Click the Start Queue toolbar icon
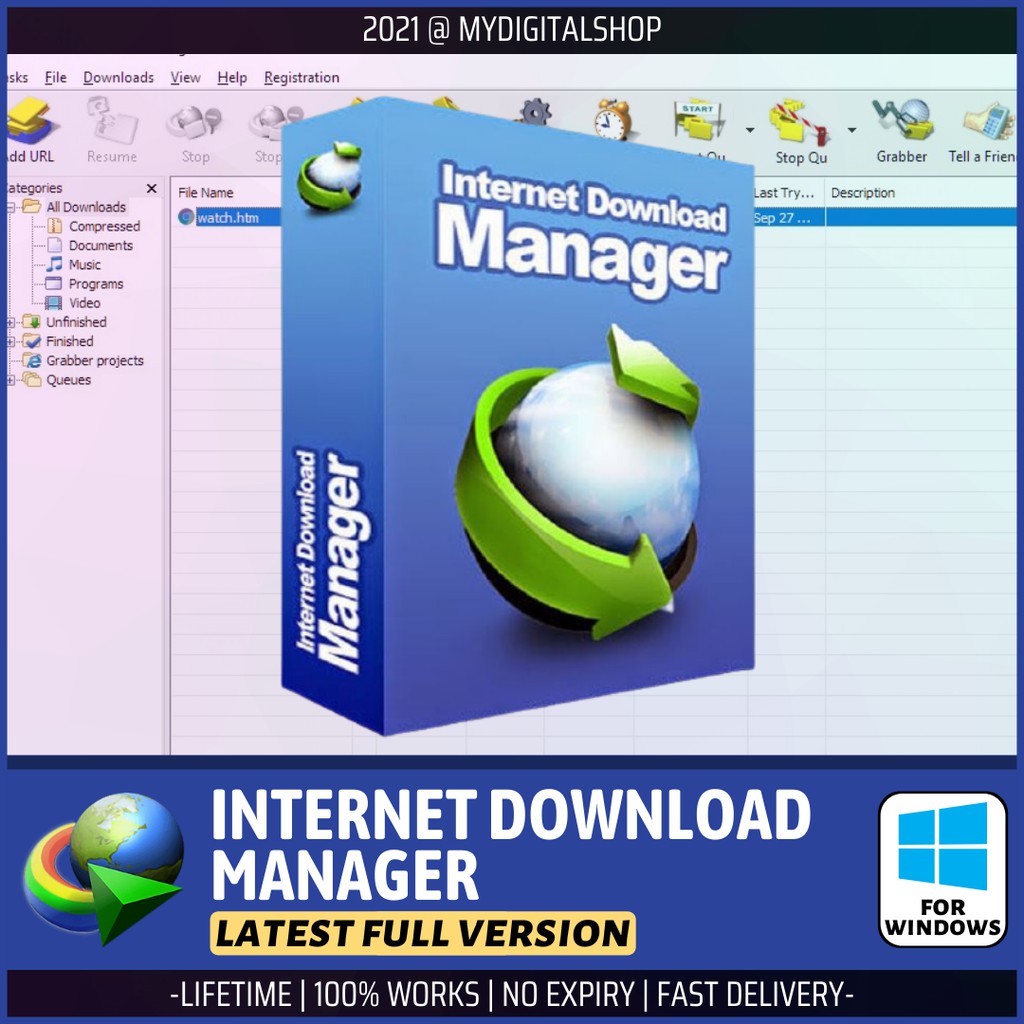This screenshot has height=1024, width=1024. (700, 120)
